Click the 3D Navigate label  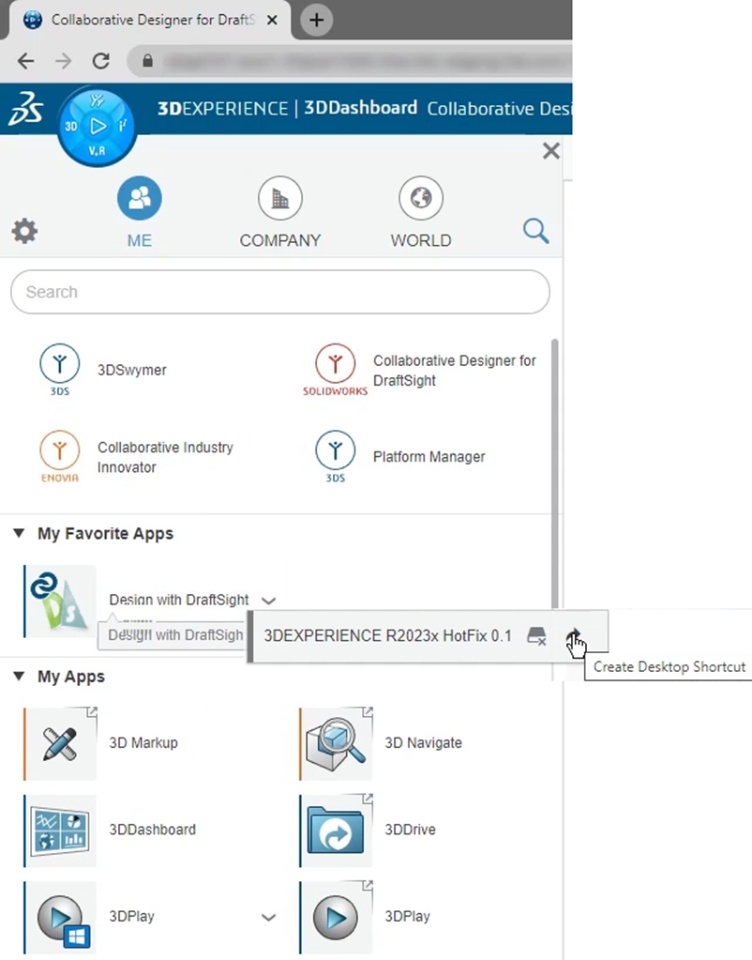(423, 743)
